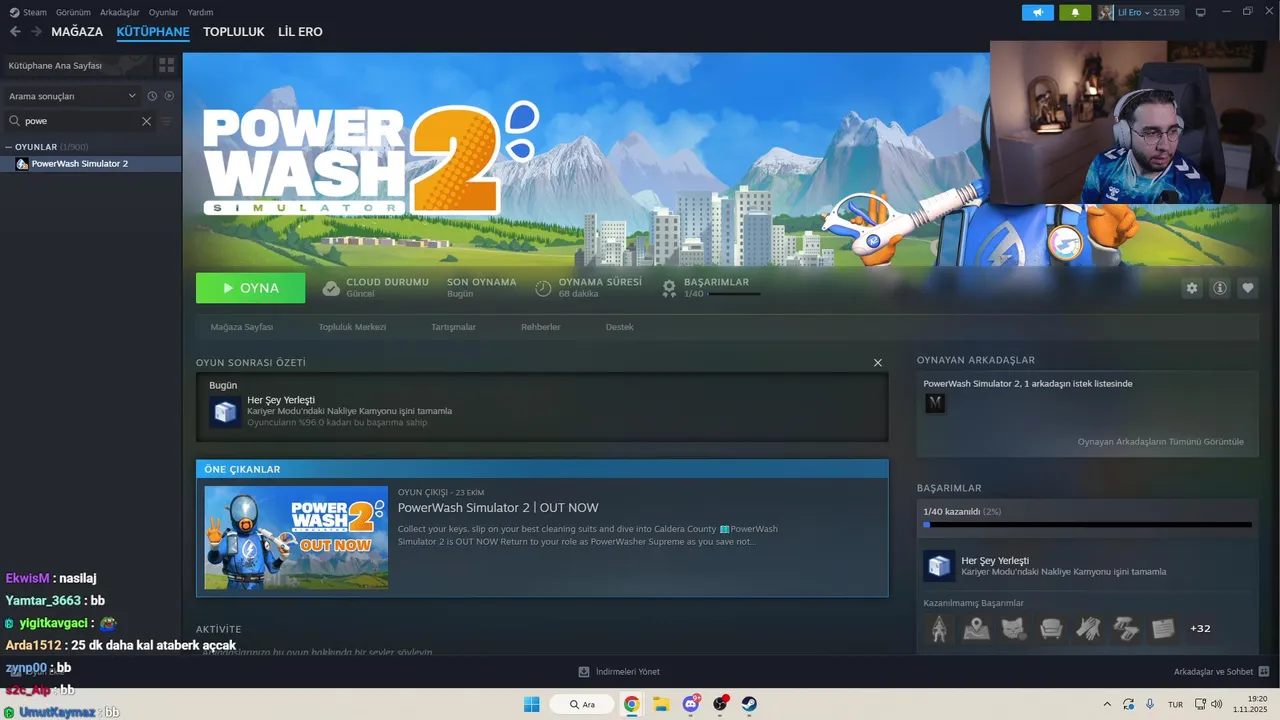Open the locked gloves achievement
1280x720 pixels.
[x=1088, y=628]
